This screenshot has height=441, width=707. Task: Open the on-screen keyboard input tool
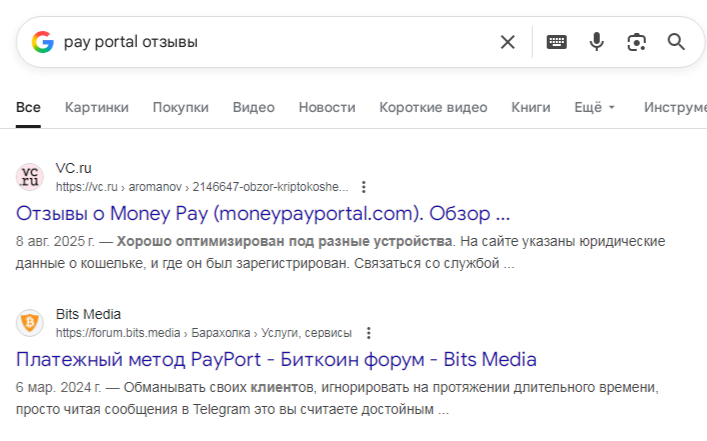click(x=556, y=42)
